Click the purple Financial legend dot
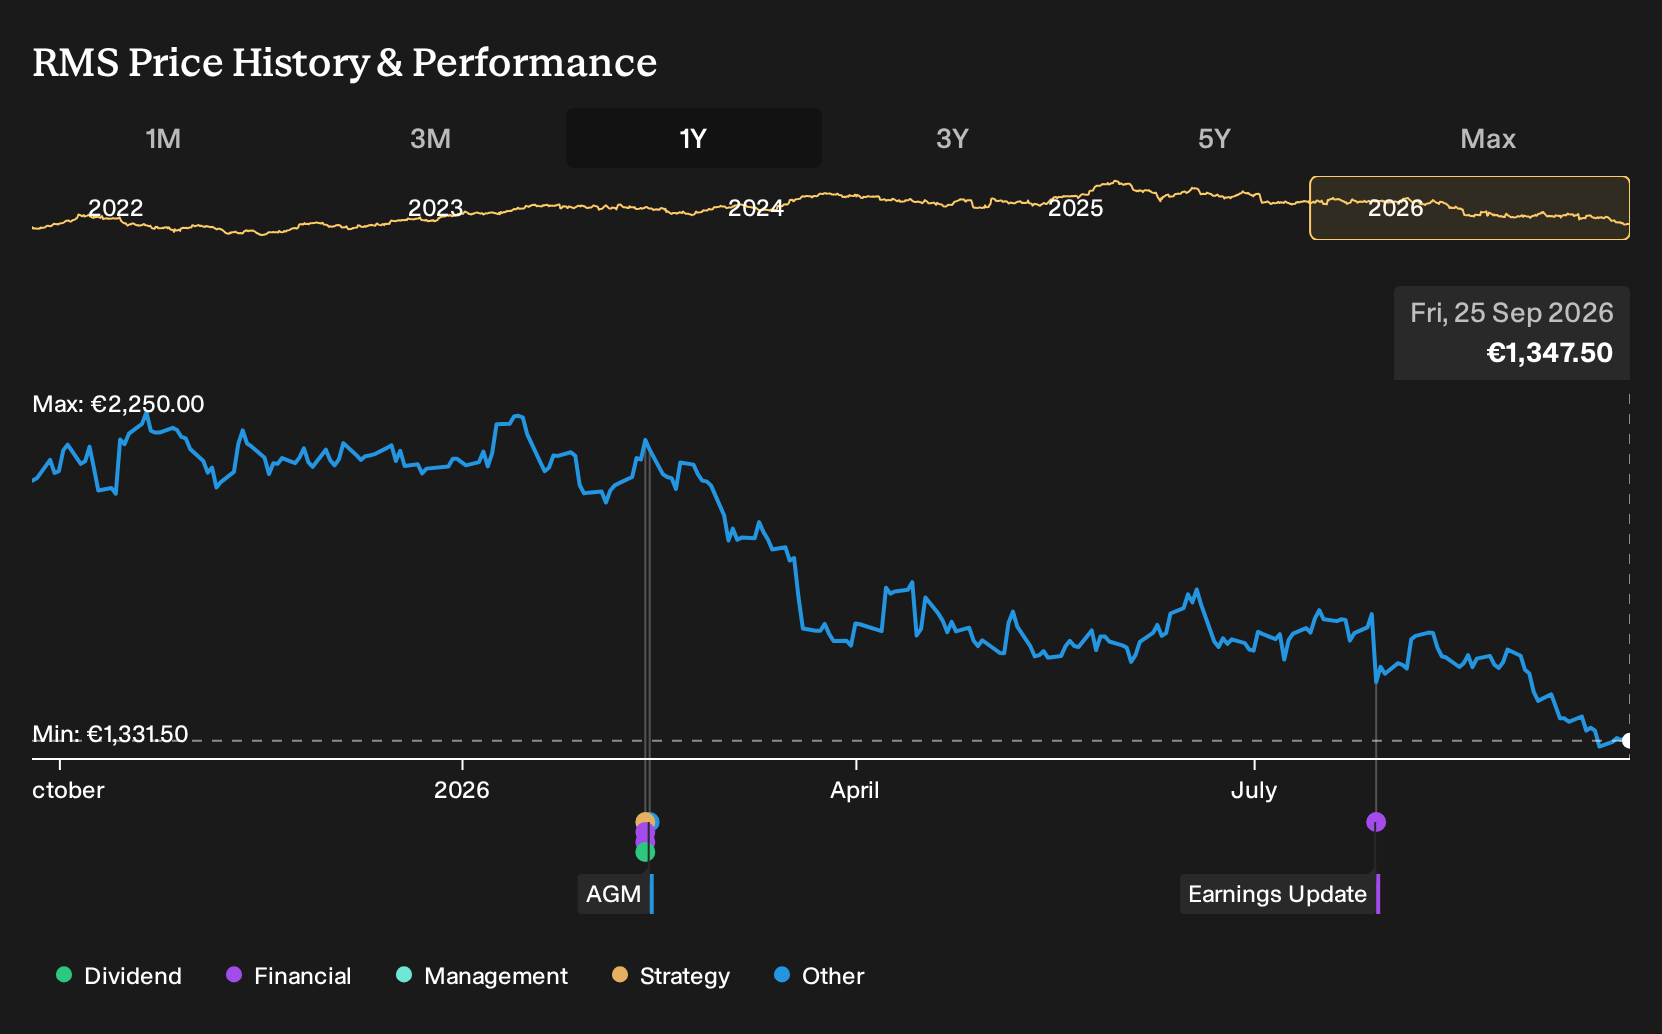Screen dimensions: 1662x1034 (234, 974)
